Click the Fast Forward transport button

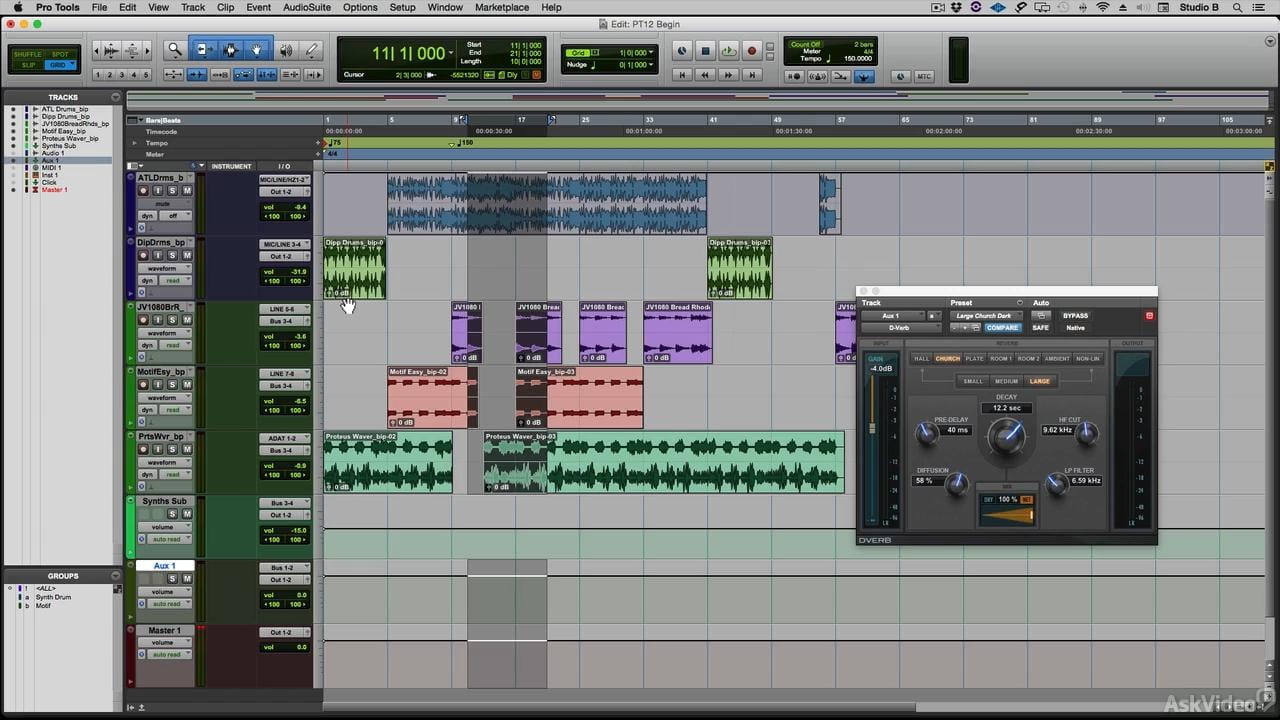tap(729, 75)
